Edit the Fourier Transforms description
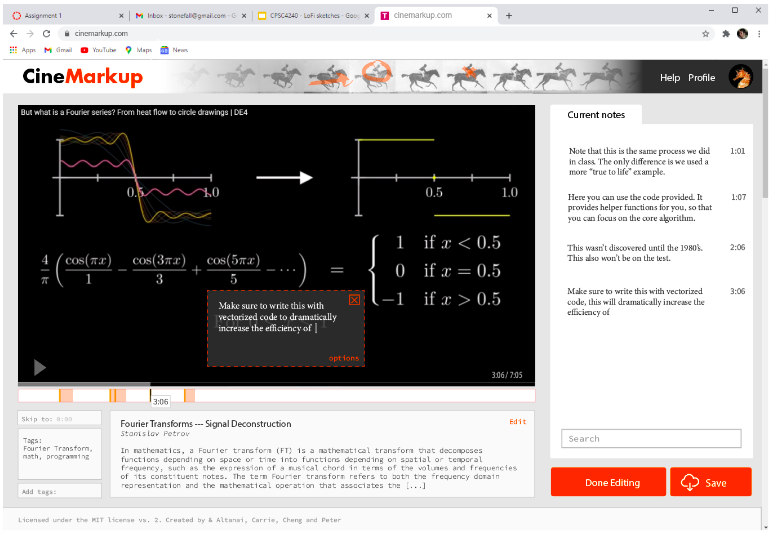This screenshot has width=770, height=533. (518, 421)
